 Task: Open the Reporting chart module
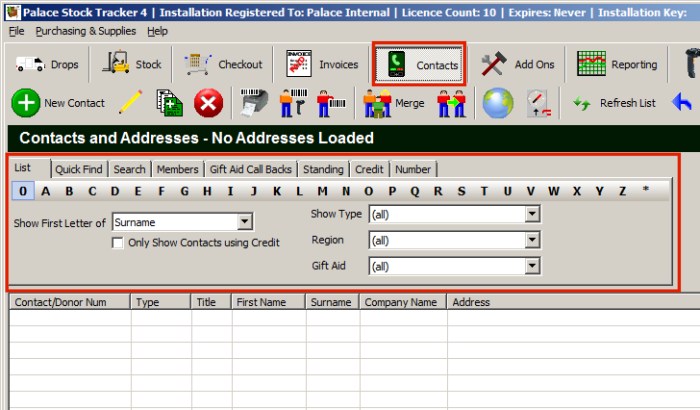click(617, 64)
